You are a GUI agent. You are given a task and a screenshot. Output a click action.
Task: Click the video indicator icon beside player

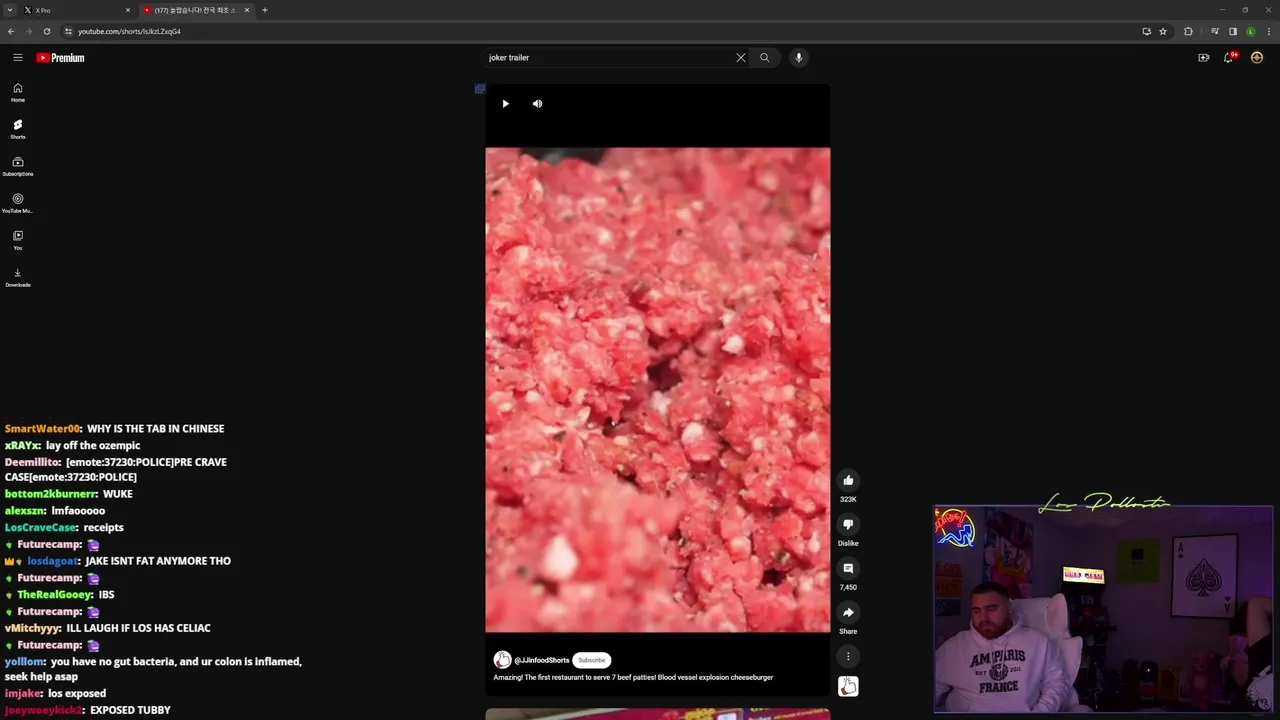point(480,89)
